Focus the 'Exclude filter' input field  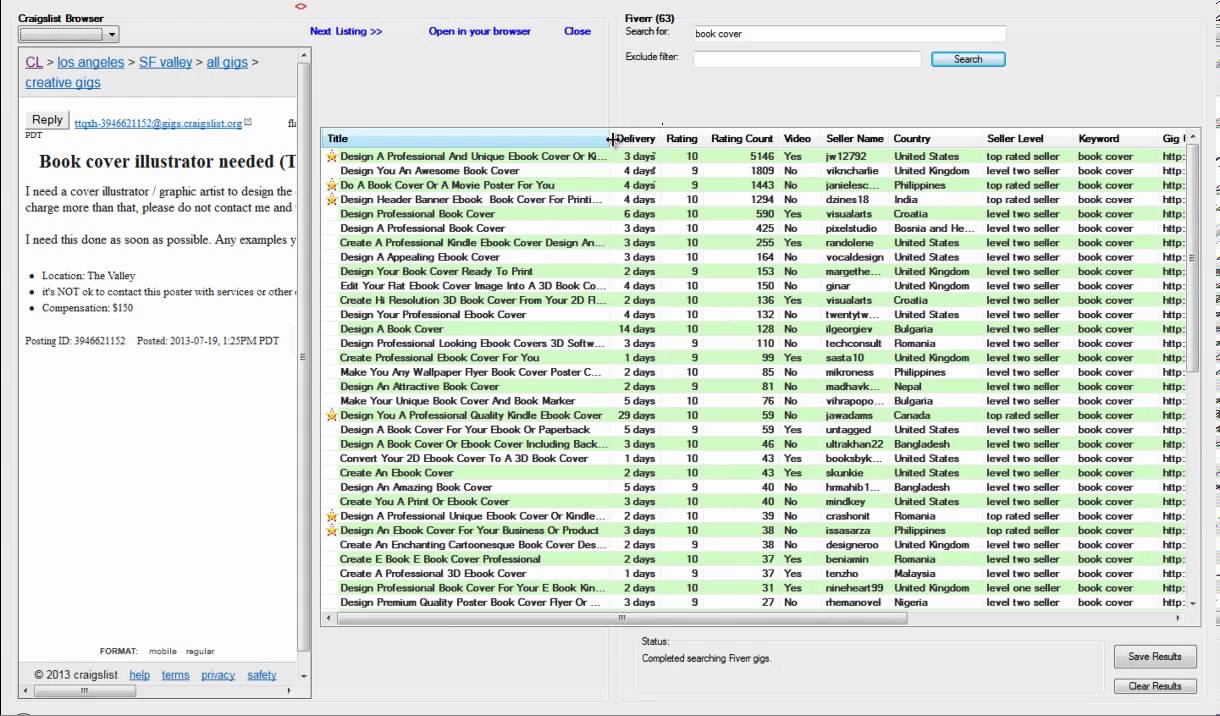807,59
